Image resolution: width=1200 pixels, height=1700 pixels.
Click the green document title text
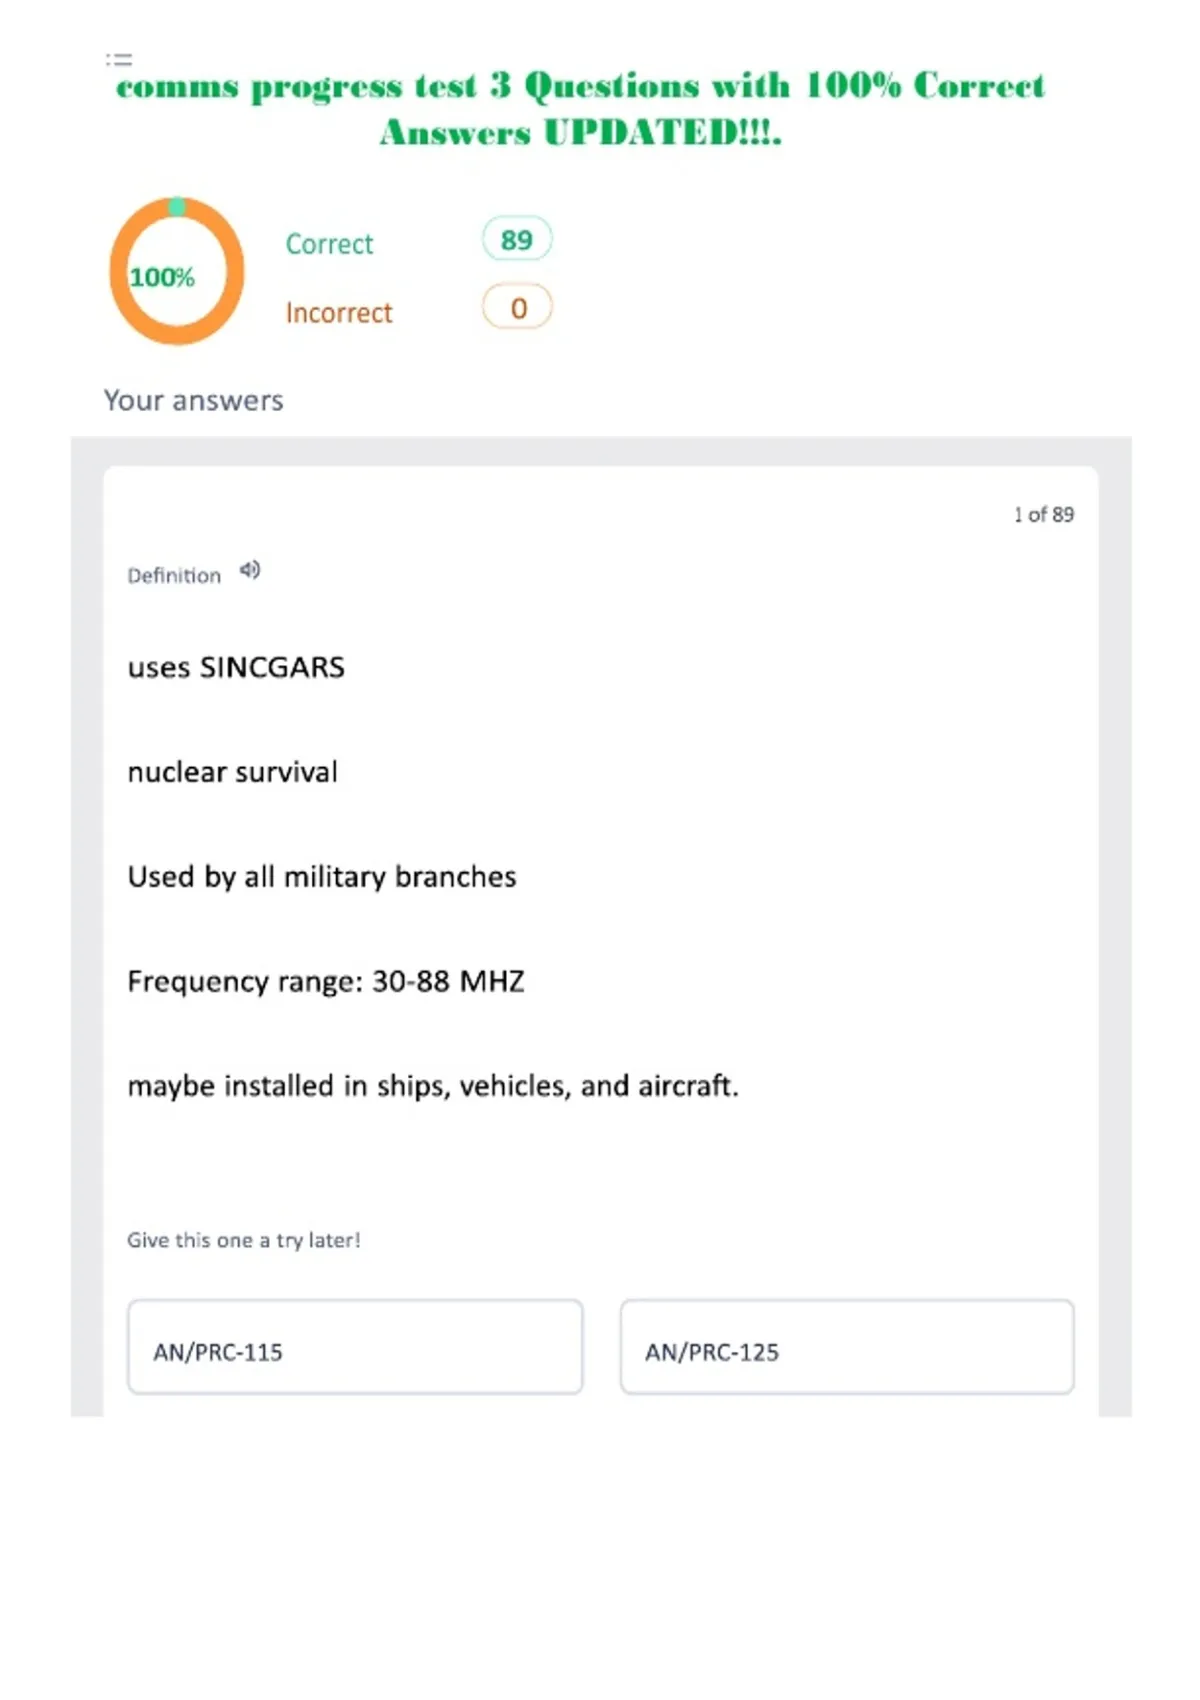[580, 108]
